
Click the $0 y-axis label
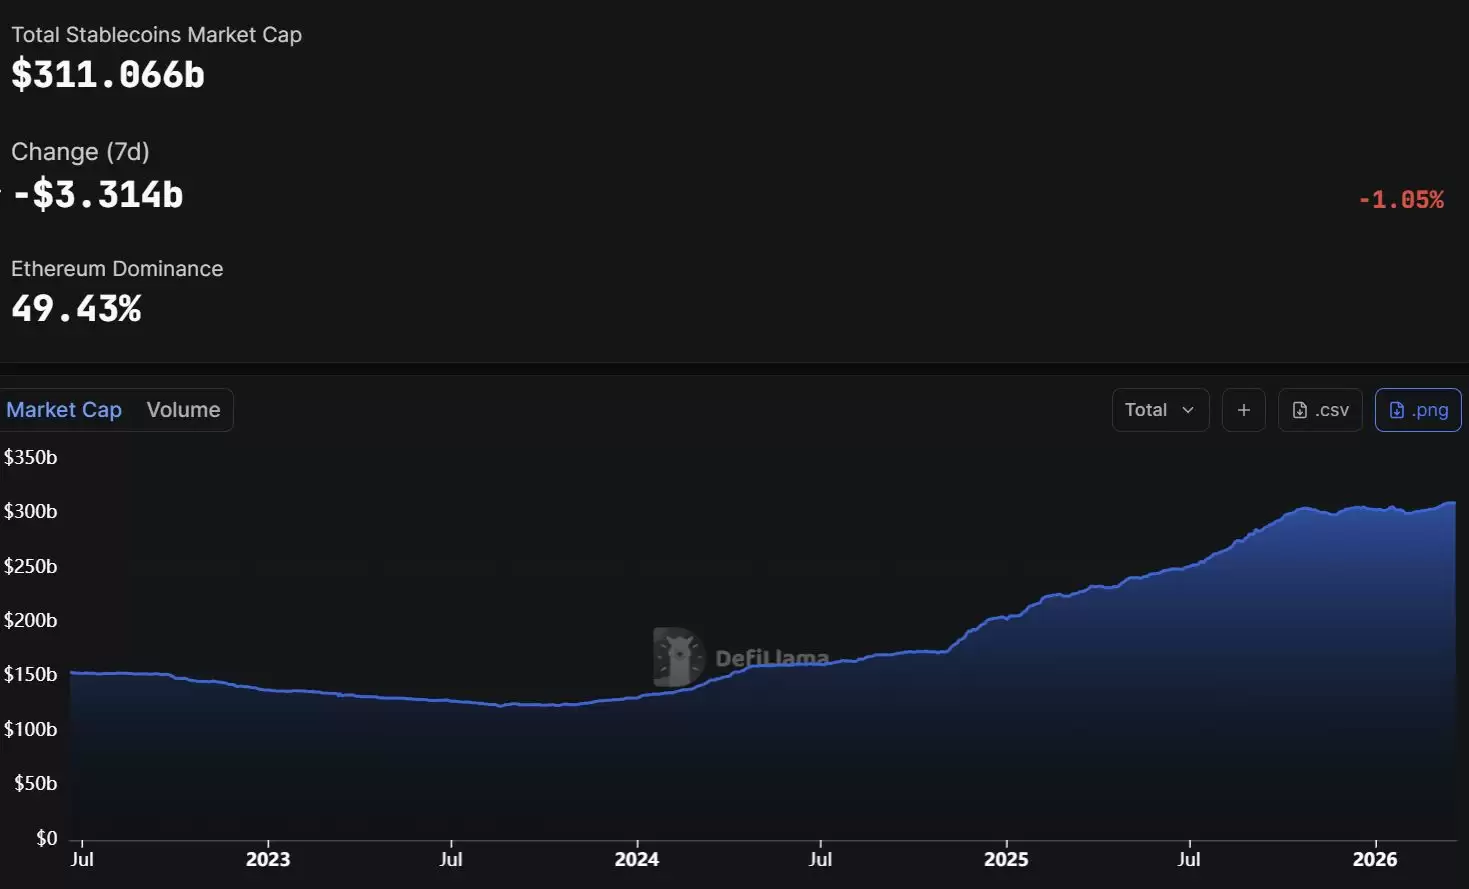(47, 838)
